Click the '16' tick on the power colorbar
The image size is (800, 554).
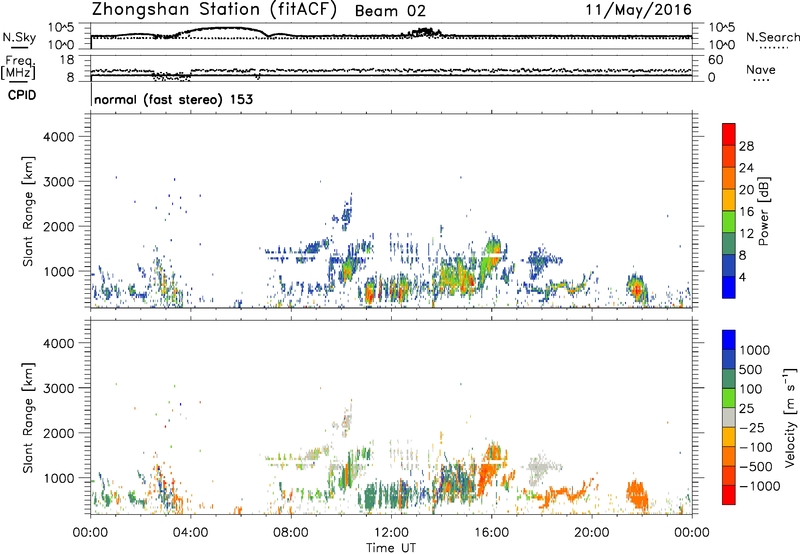[746, 212]
